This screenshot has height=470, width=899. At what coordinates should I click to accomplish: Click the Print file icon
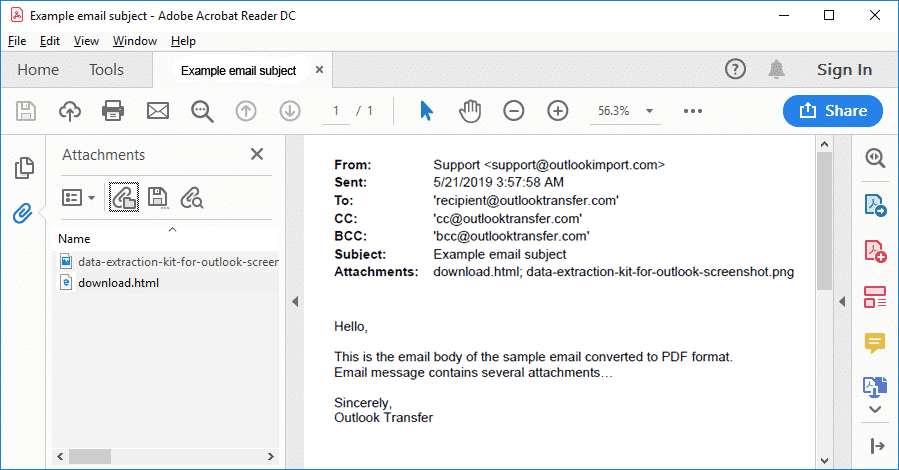click(x=113, y=111)
